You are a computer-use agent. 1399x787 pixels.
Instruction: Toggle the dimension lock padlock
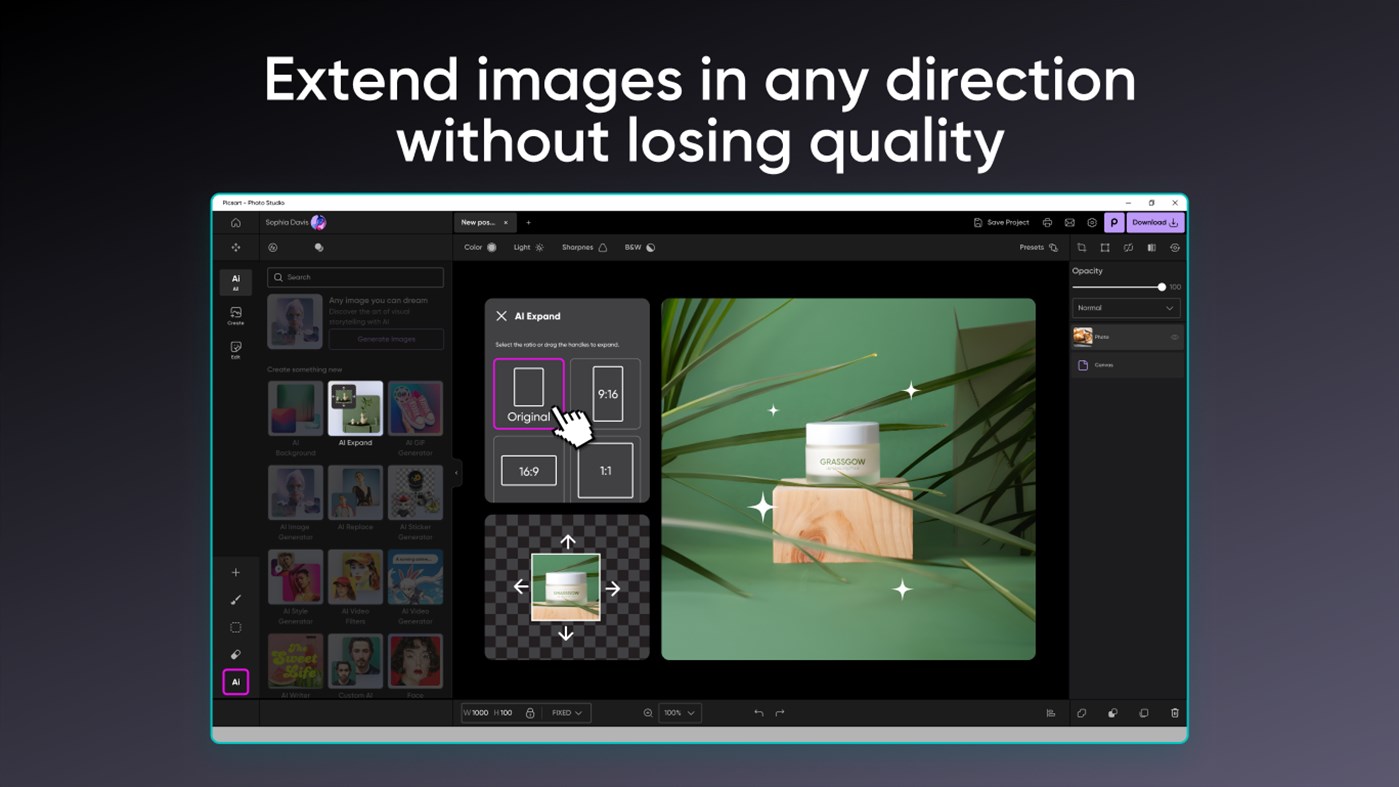coord(528,712)
